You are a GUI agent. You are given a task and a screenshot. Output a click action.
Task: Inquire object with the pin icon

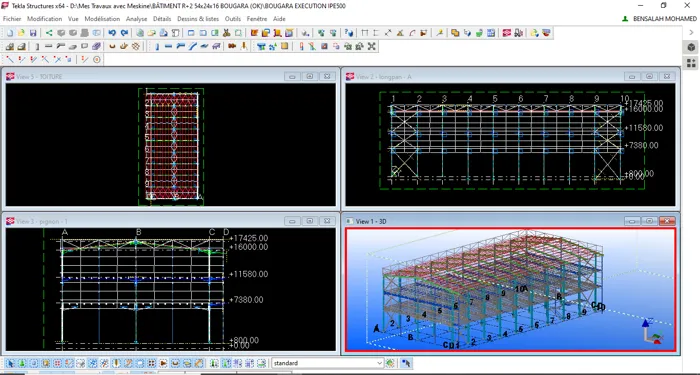440,33
